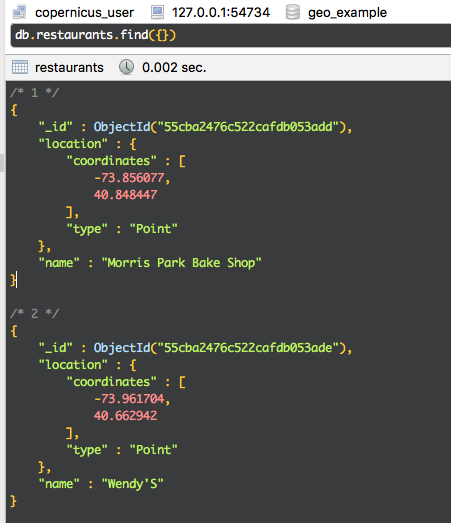Click the "type" key in document 2

tap(87, 450)
